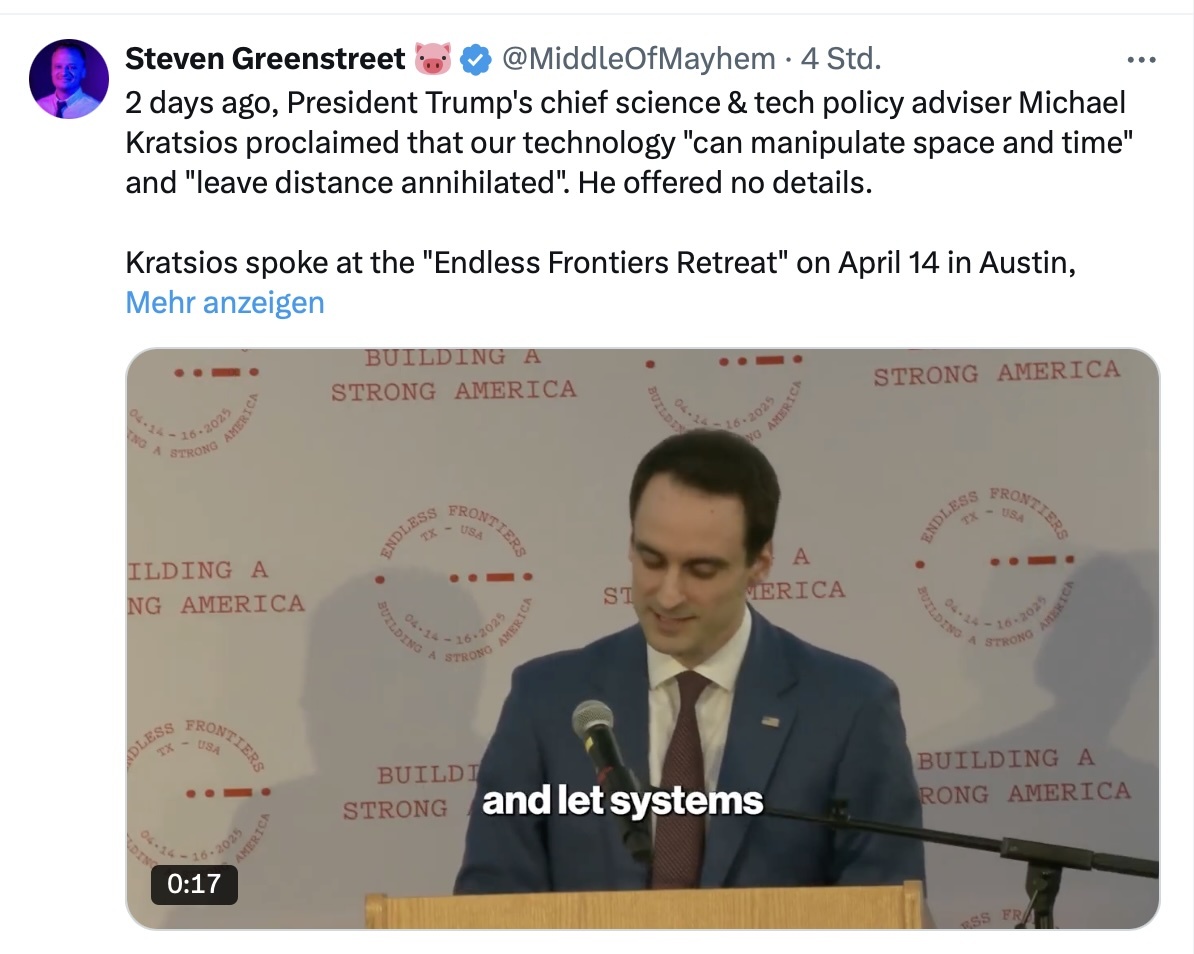Open the "4 Std." timestamp link
Viewport: 1194px width, 954px height.
click(841, 59)
